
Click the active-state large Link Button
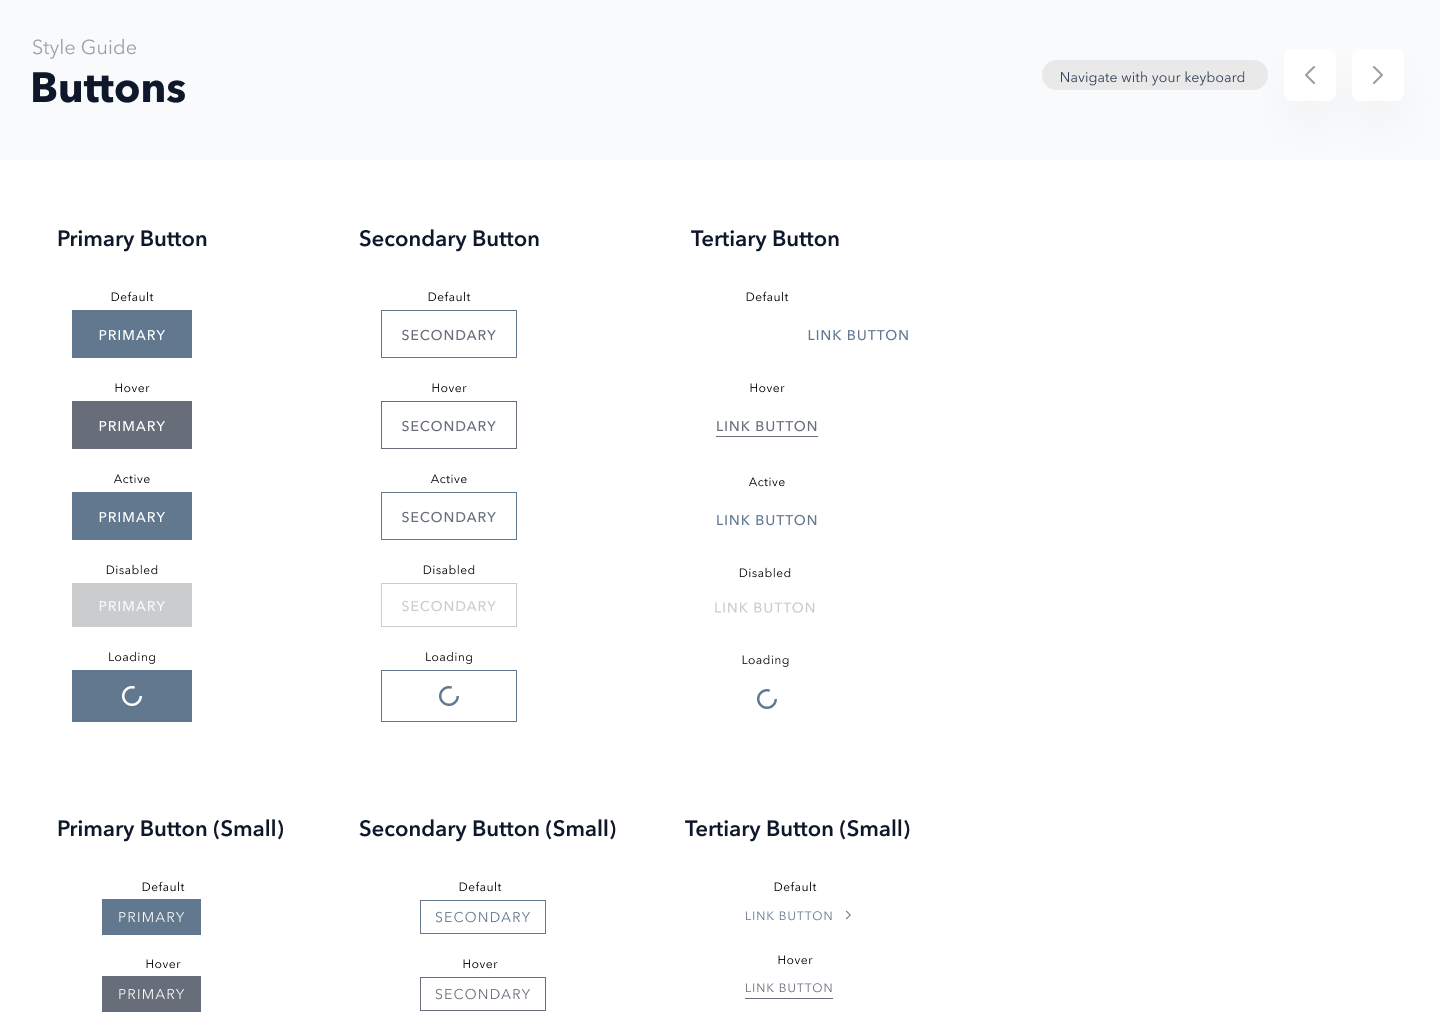tap(767, 520)
